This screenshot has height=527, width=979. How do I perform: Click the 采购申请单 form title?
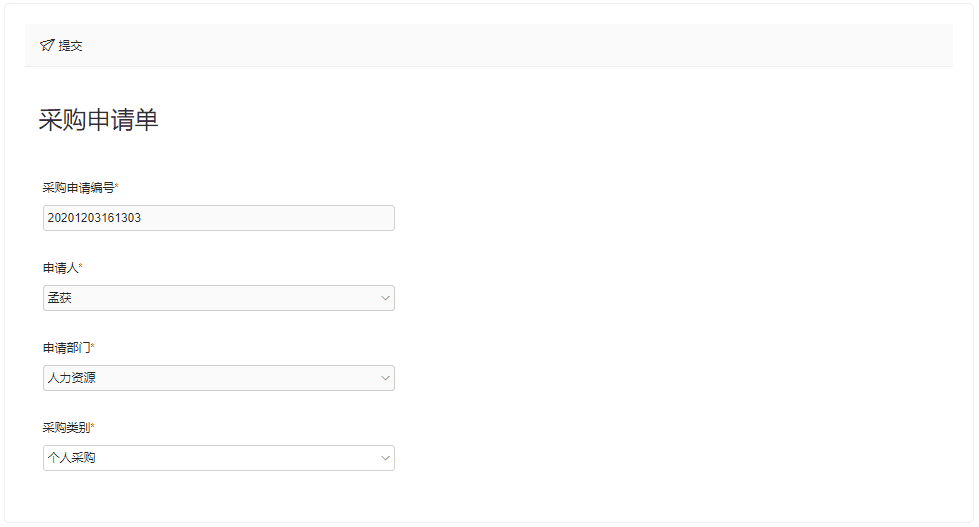pyautogui.click(x=98, y=120)
